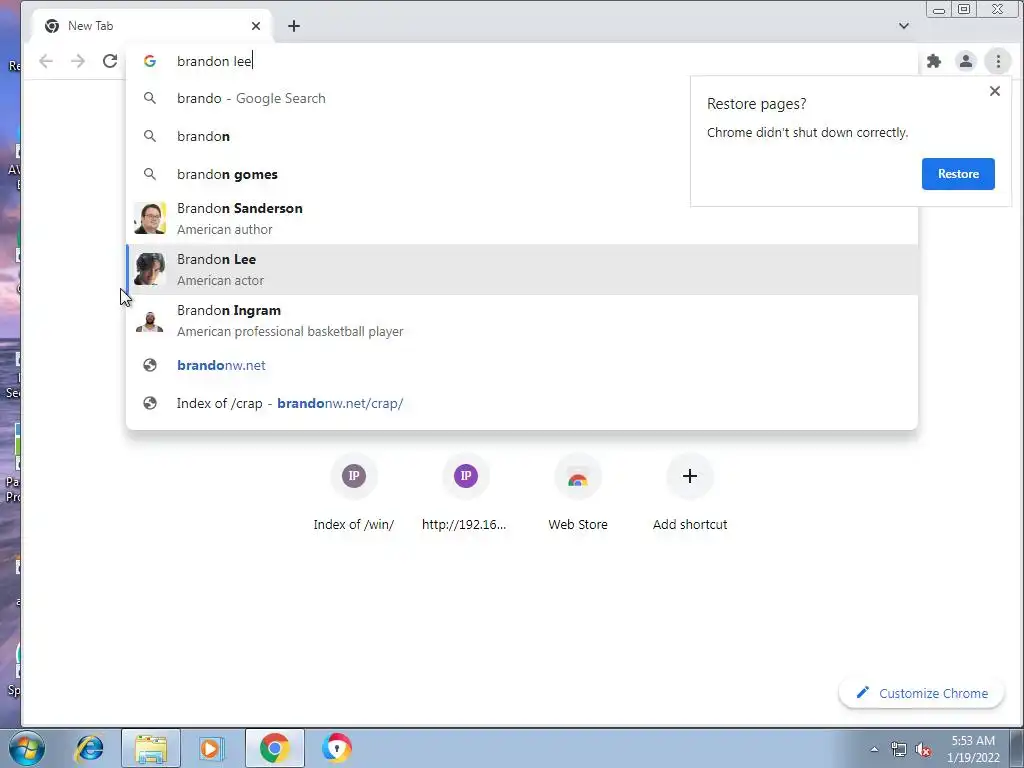Click the magnifier icon beside 'brandon gomes'
Image resolution: width=1024 pixels, height=768 pixels.
150,174
